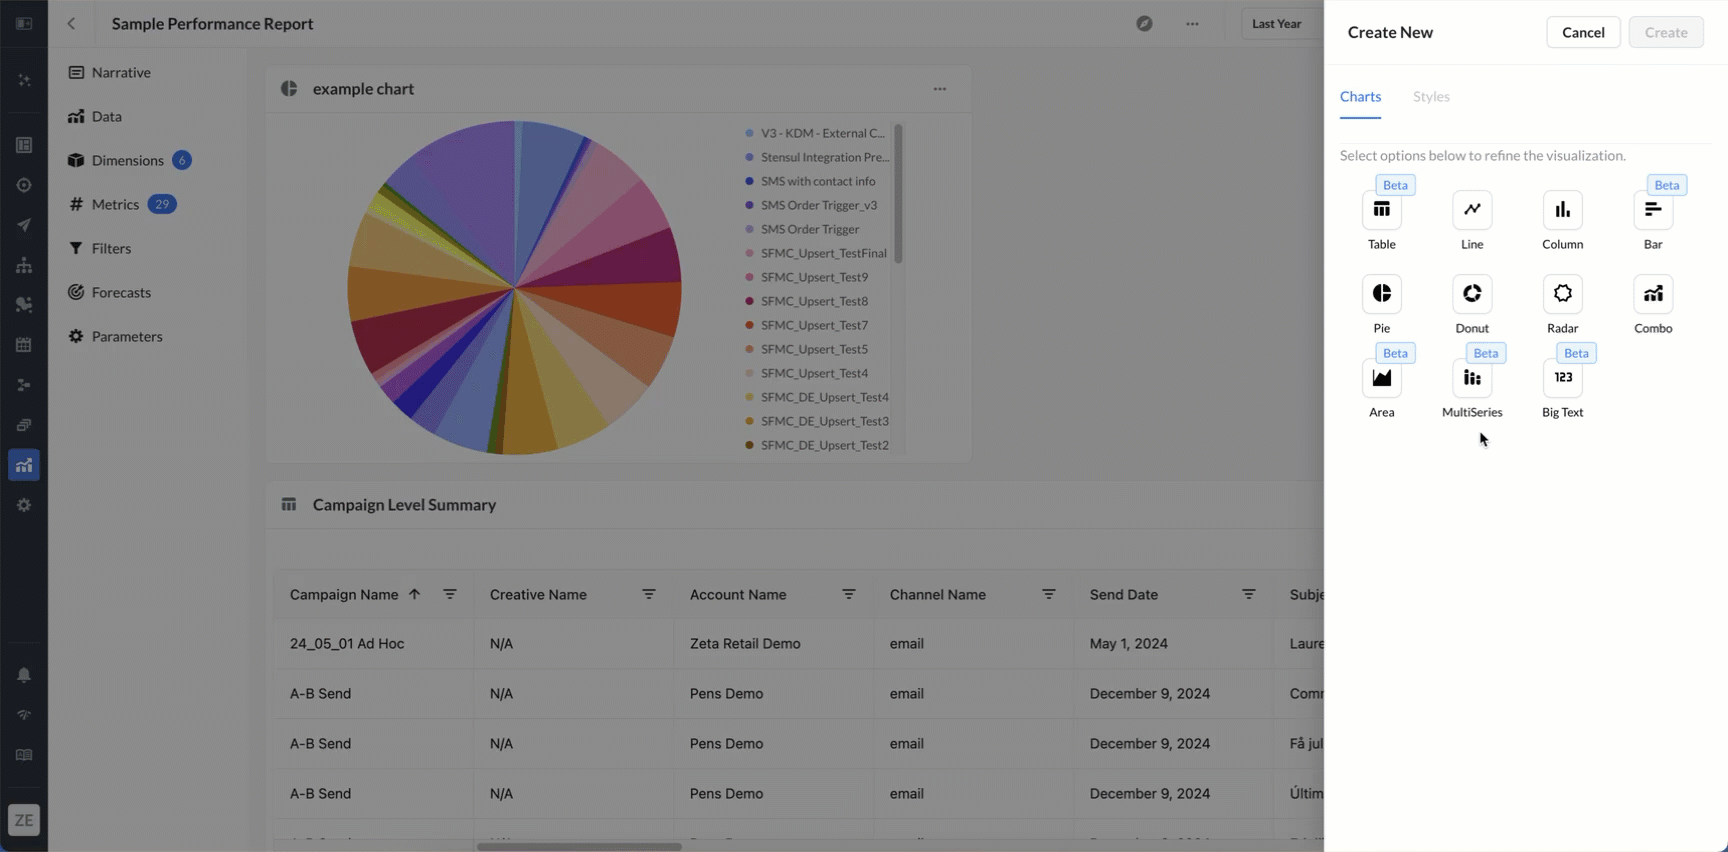Select the MultiSeries chart icon
This screenshot has height=852, width=1728.
[x=1472, y=377]
